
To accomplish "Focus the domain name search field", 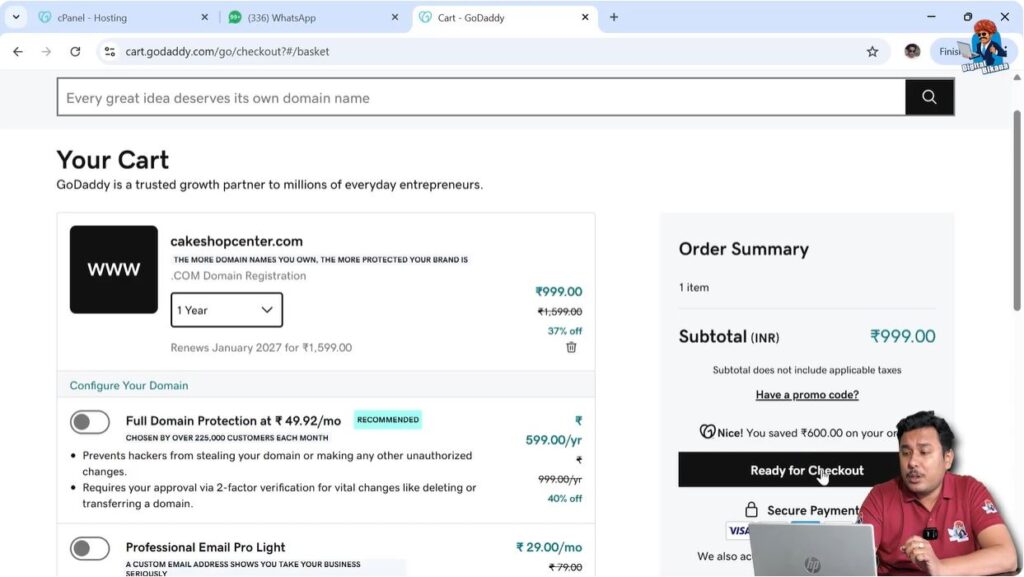I will click(x=481, y=97).
